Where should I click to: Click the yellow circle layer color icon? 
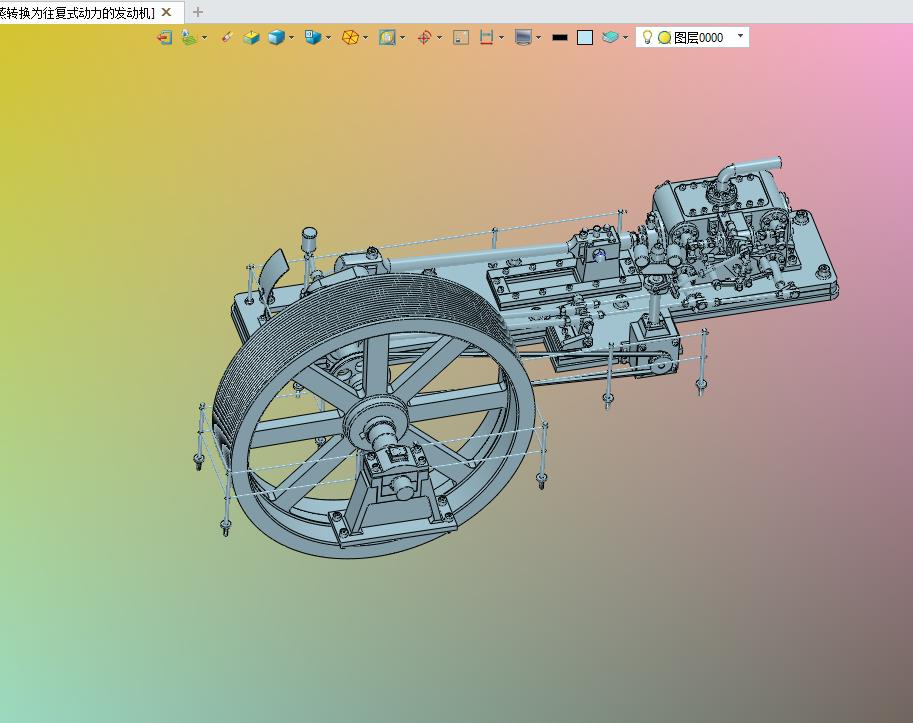(664, 38)
